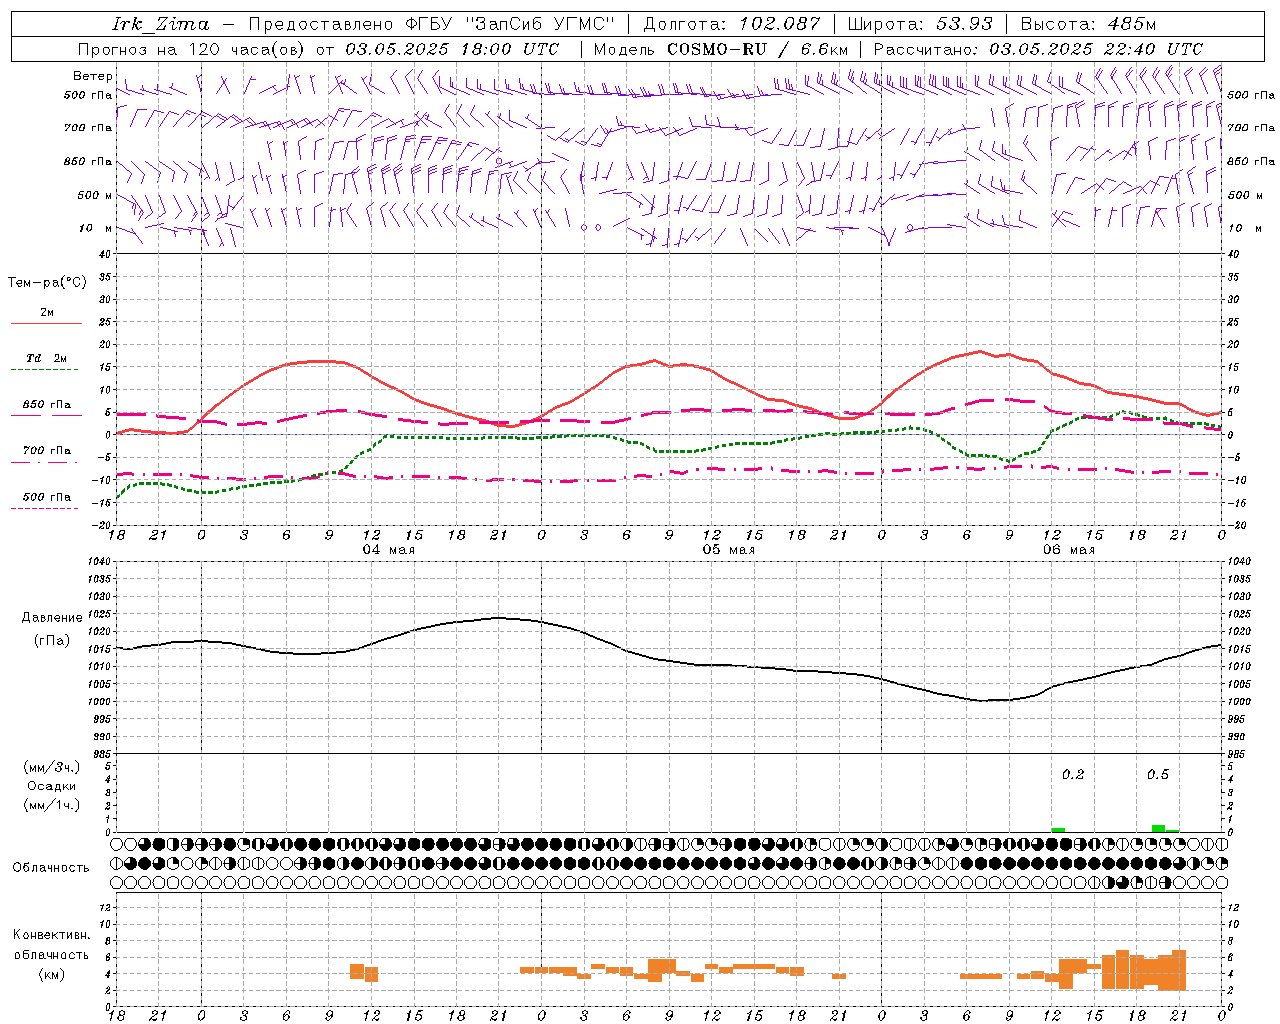This screenshot has width=1280, height=1024.
Task: Click the (км) units label
Action: tap(51, 974)
